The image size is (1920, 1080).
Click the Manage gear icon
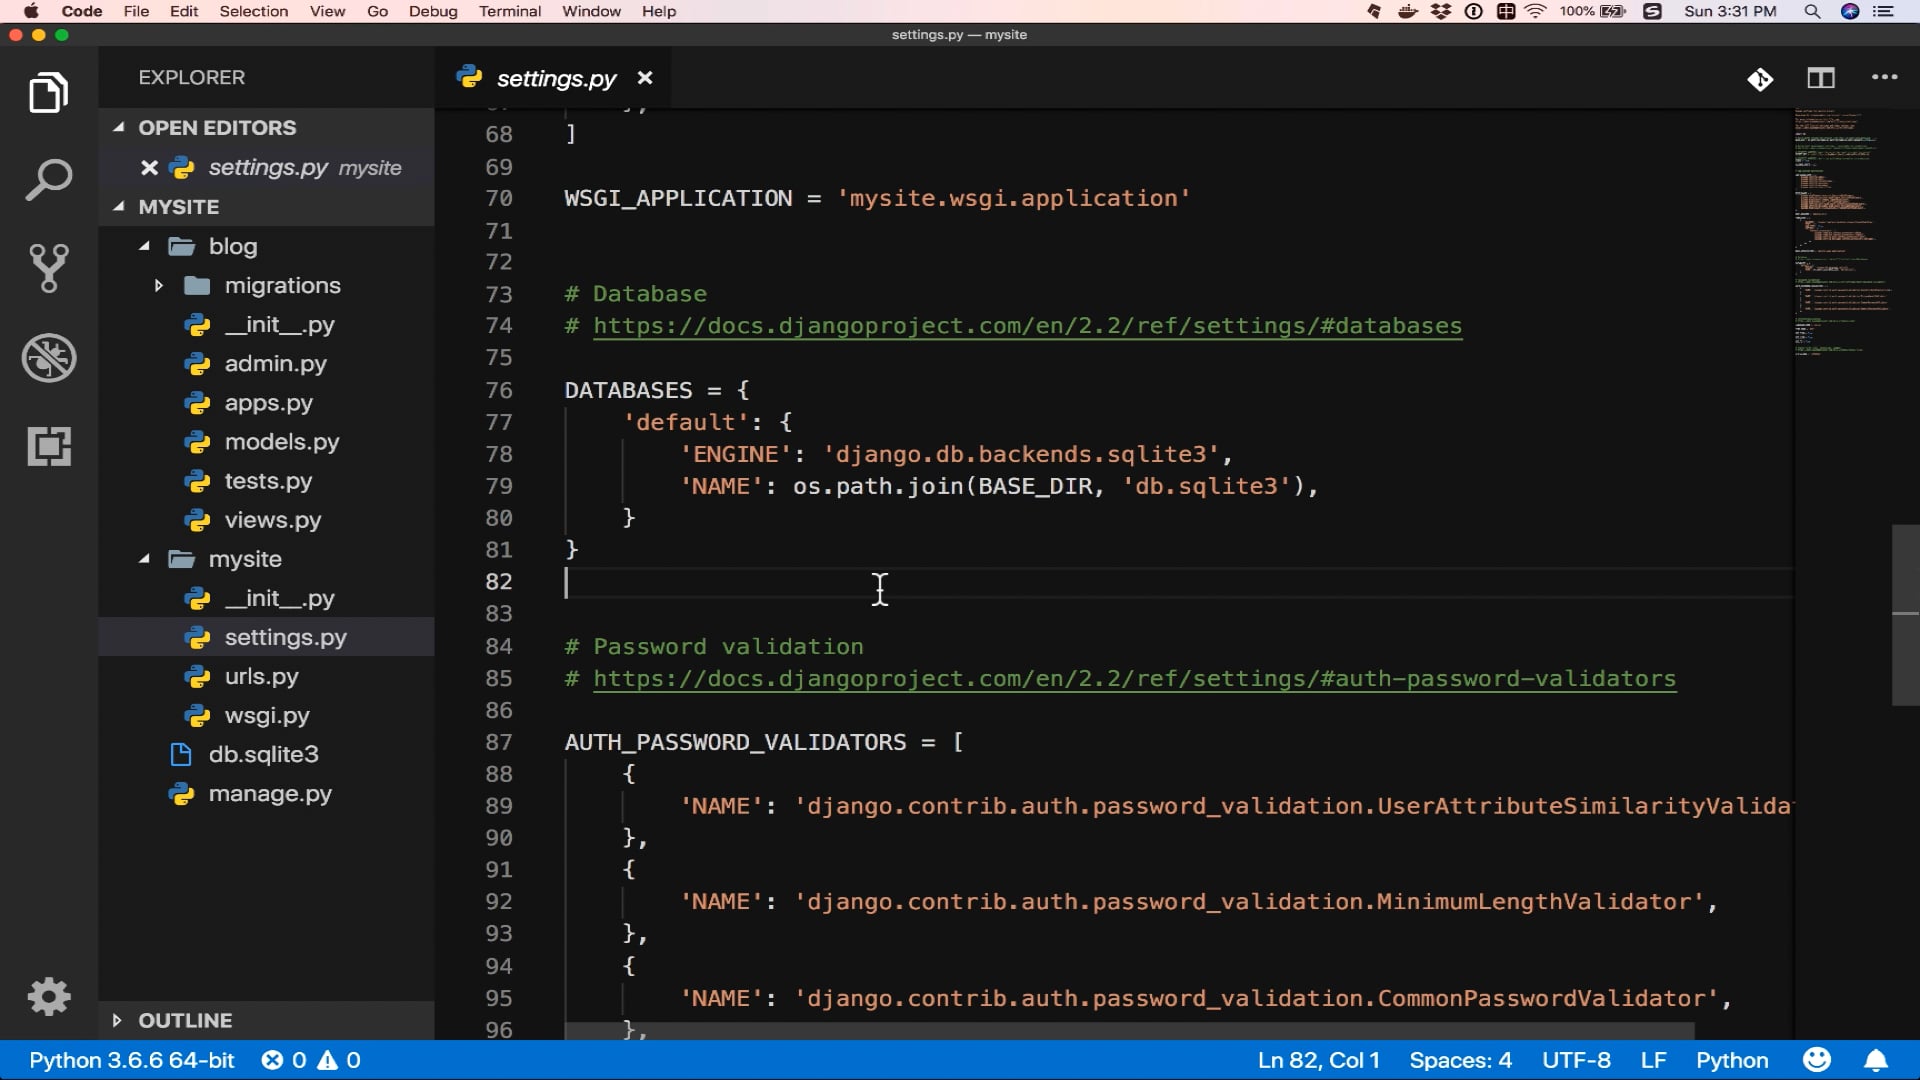(x=48, y=996)
